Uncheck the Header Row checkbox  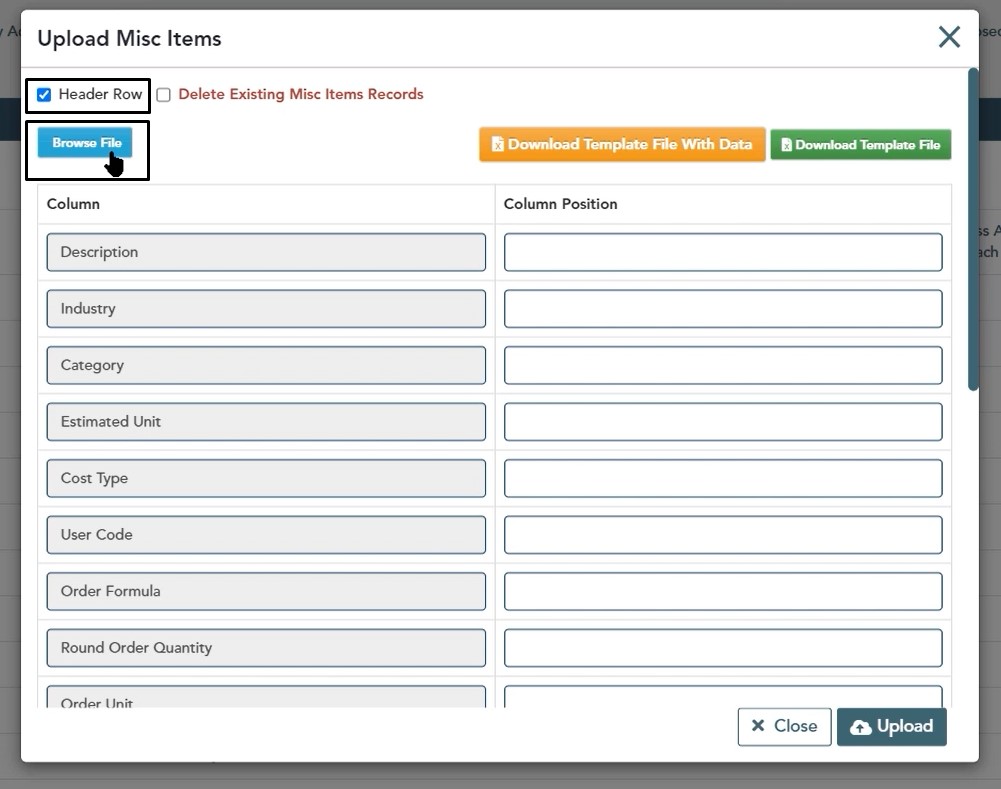coord(44,95)
